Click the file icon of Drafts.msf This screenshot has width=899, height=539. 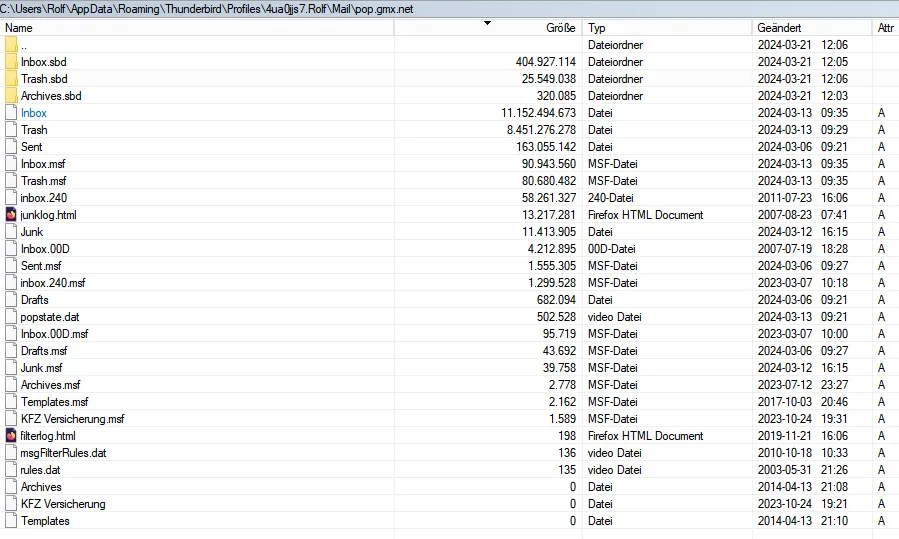11,351
